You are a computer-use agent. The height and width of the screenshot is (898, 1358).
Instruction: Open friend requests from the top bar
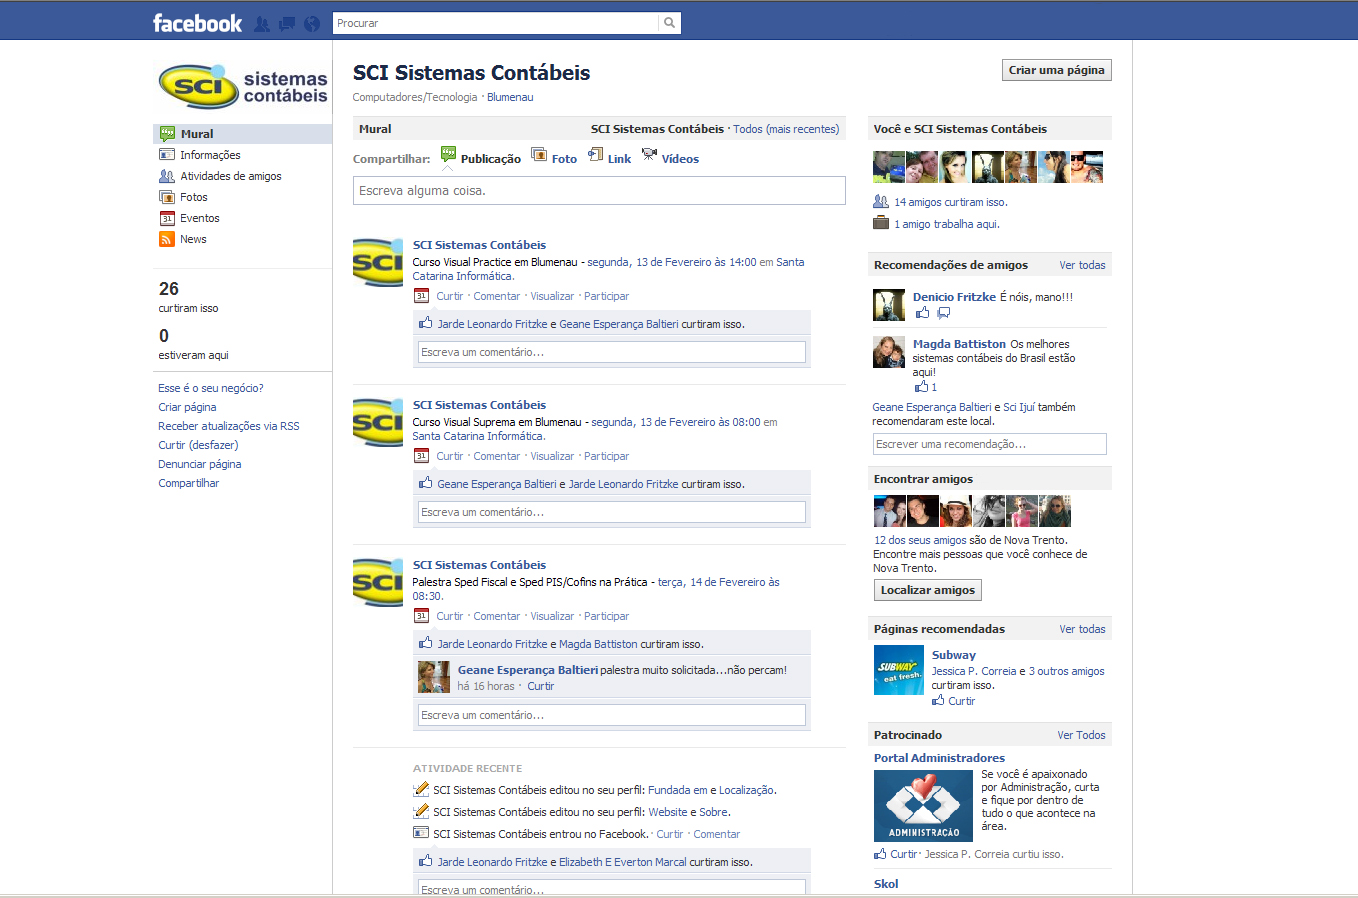[x=261, y=21]
